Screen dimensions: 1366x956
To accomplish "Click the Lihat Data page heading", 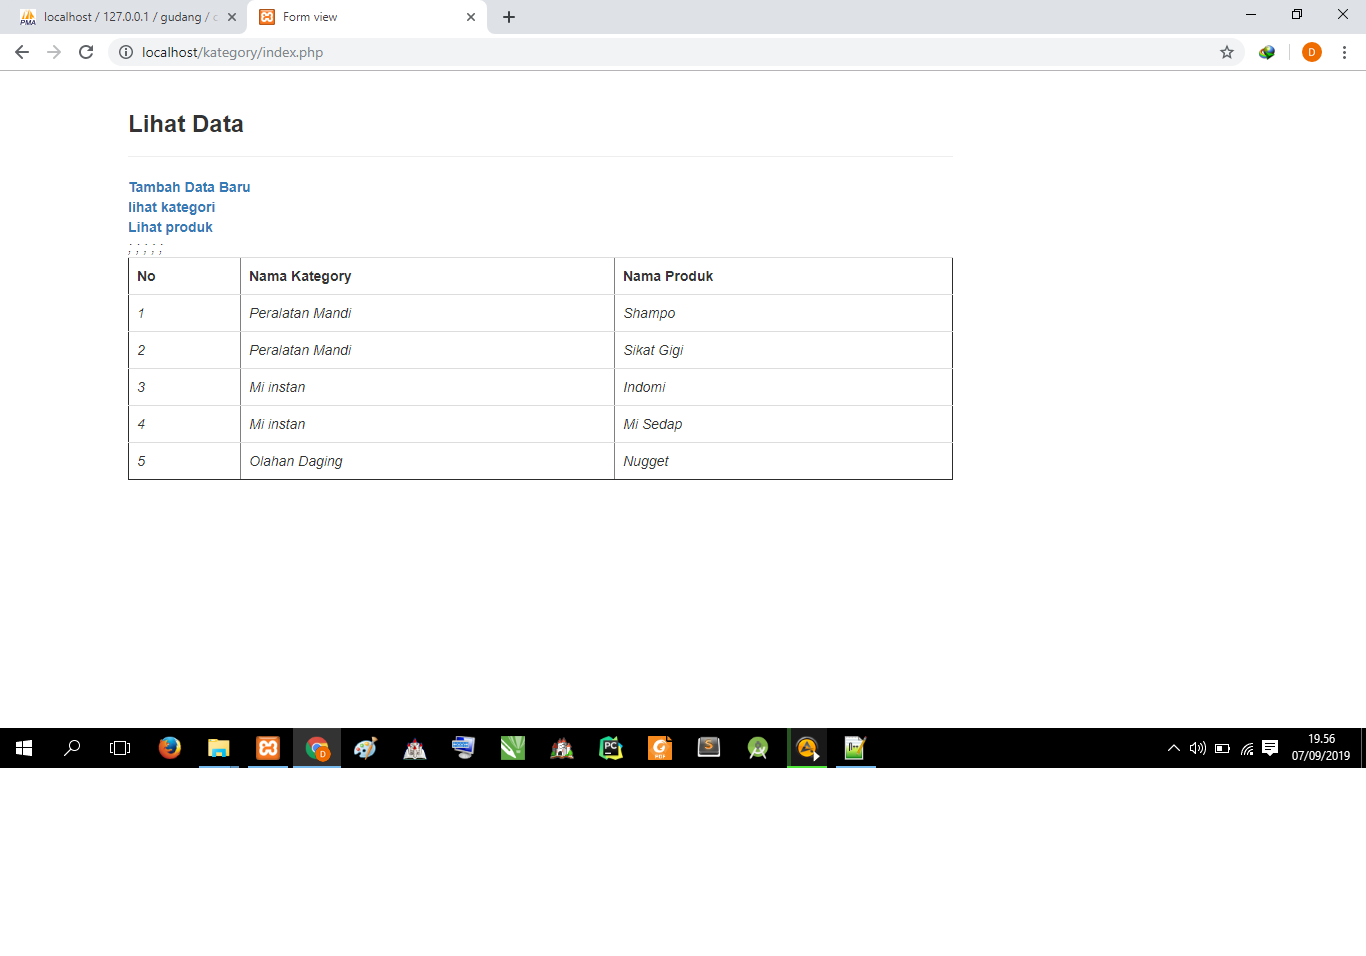I will (186, 124).
